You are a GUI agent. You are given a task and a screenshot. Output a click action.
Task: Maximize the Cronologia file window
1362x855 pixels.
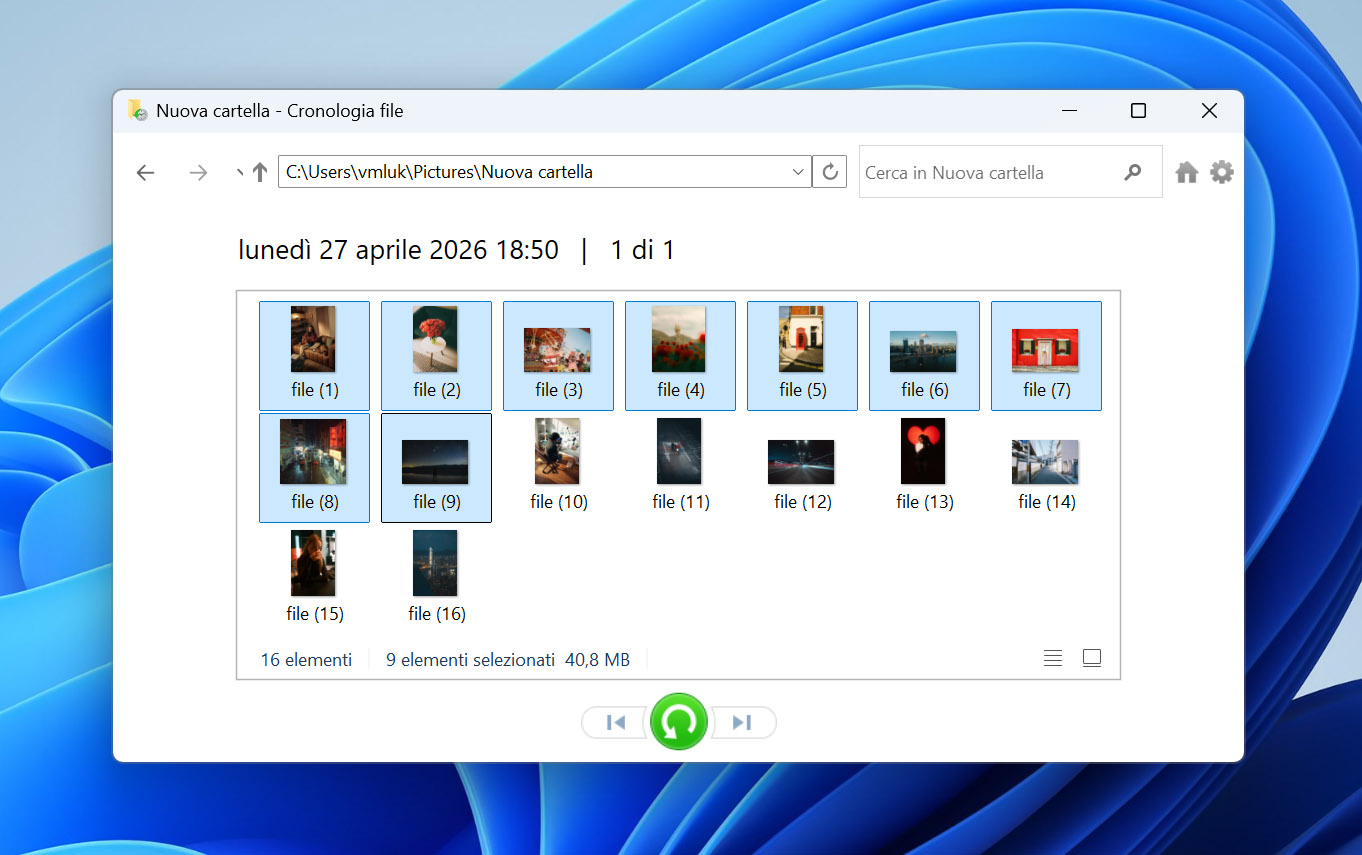click(x=1138, y=111)
